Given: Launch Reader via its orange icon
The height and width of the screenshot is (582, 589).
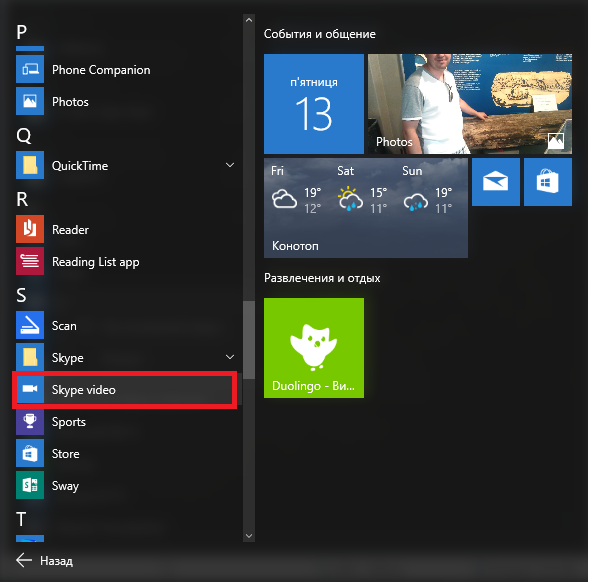Looking at the screenshot, I should click(30, 229).
